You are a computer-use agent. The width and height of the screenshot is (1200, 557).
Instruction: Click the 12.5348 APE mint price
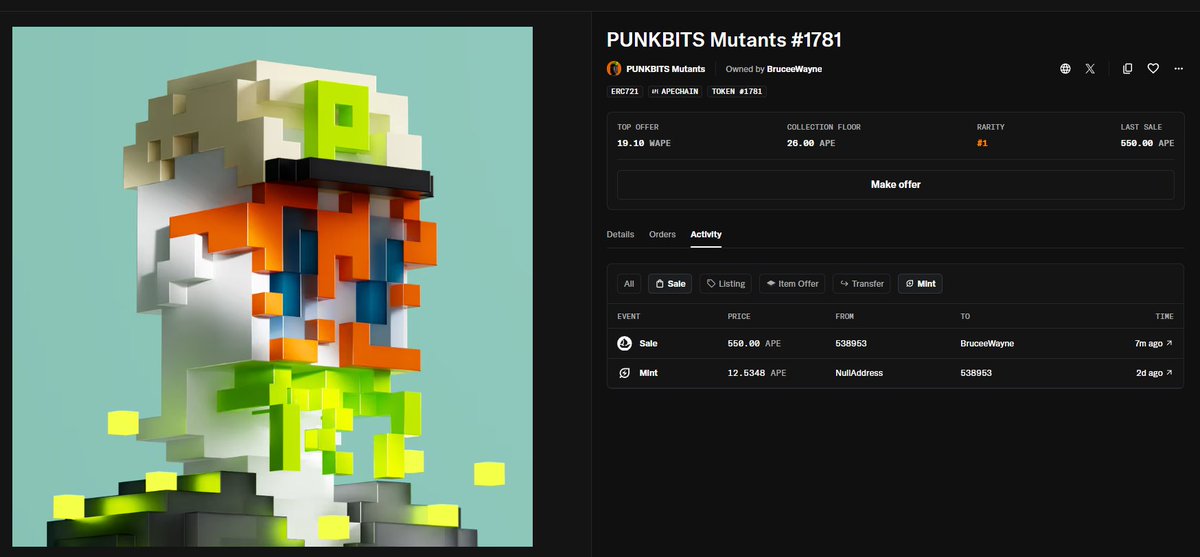(x=757, y=373)
